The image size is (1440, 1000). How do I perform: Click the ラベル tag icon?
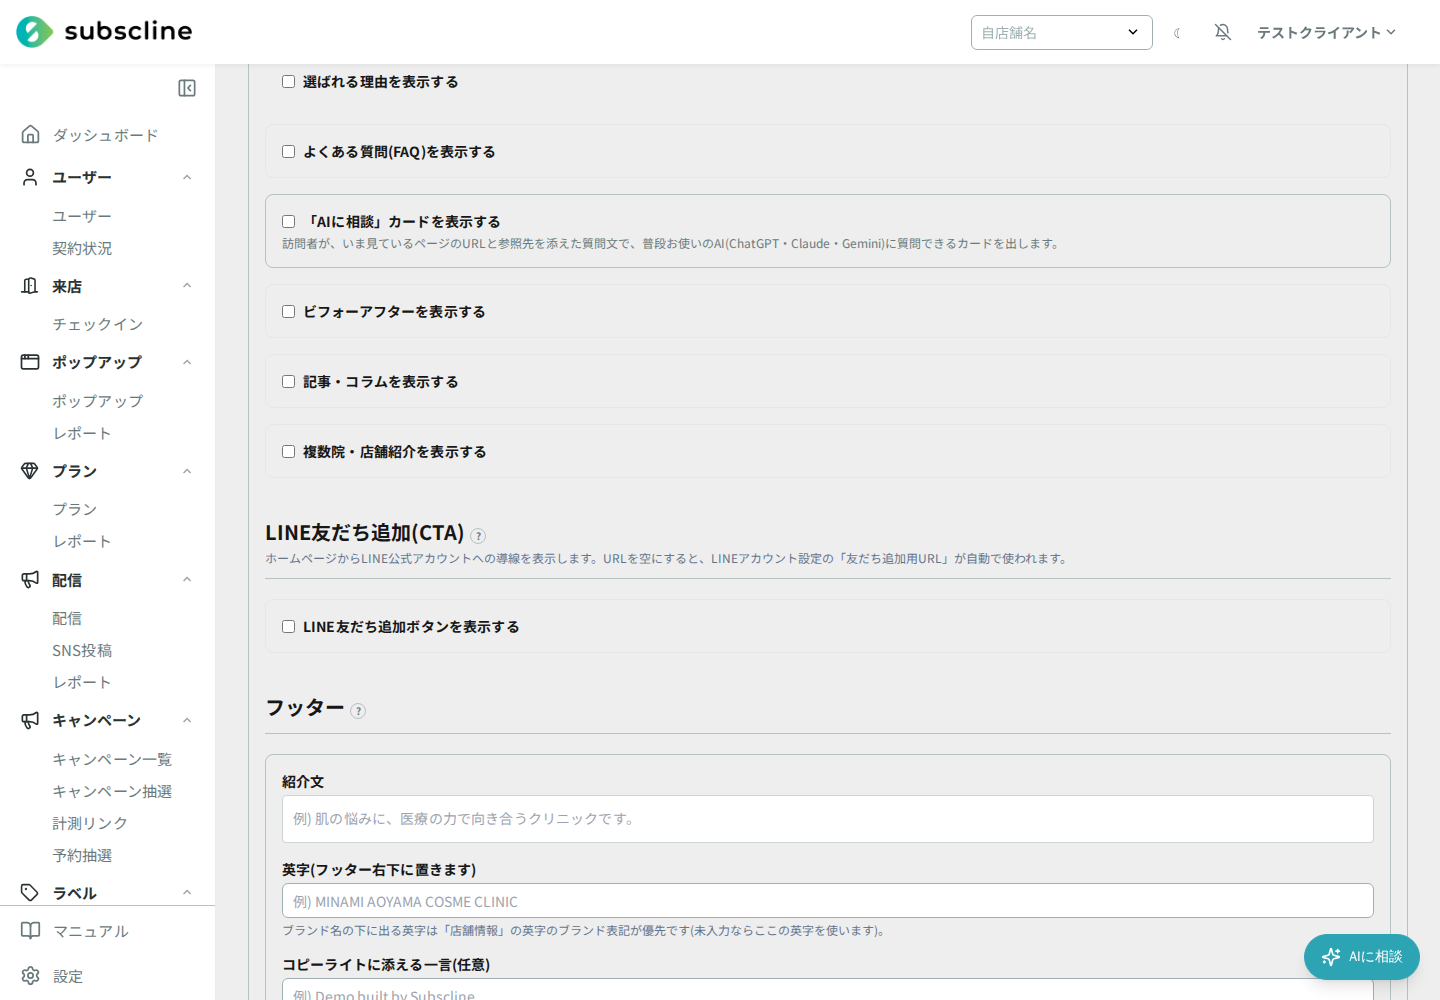click(x=30, y=893)
